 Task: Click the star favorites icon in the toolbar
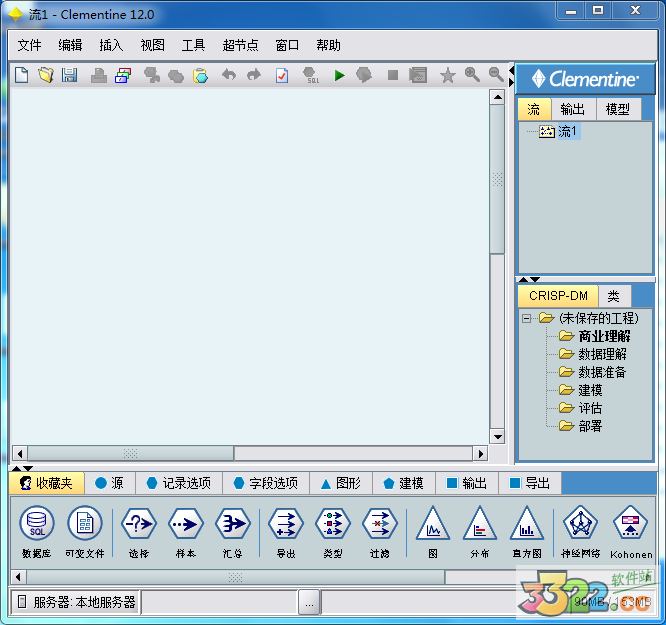[x=448, y=76]
